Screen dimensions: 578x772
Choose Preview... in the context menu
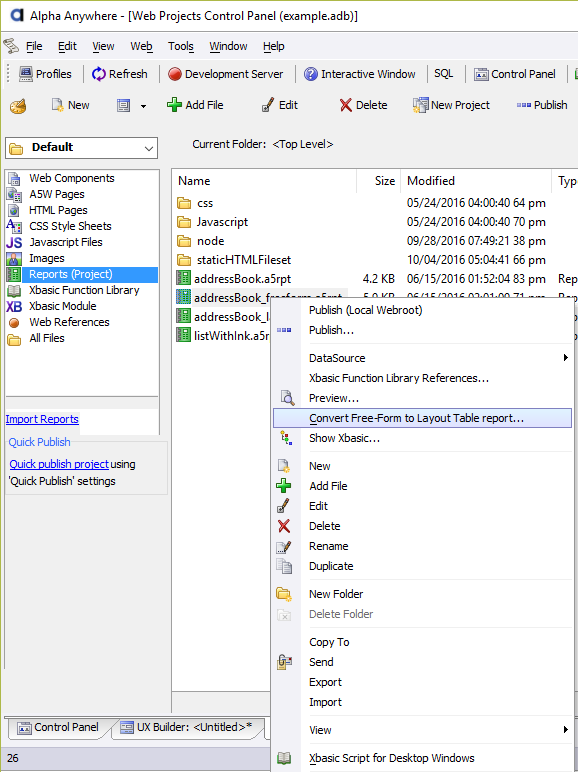tap(333, 398)
